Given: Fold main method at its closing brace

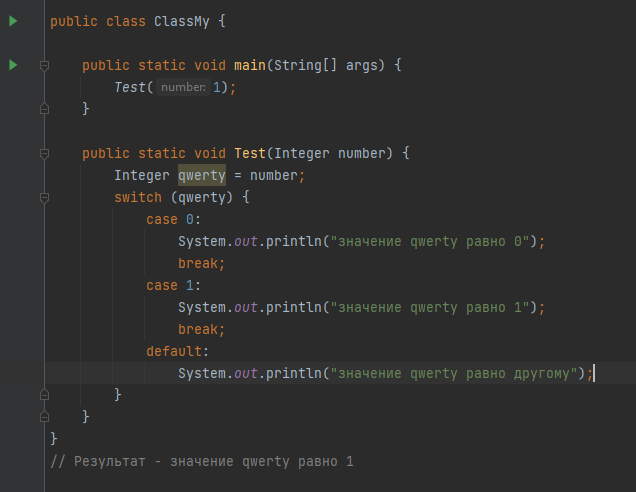Looking at the screenshot, I should coord(45,109).
